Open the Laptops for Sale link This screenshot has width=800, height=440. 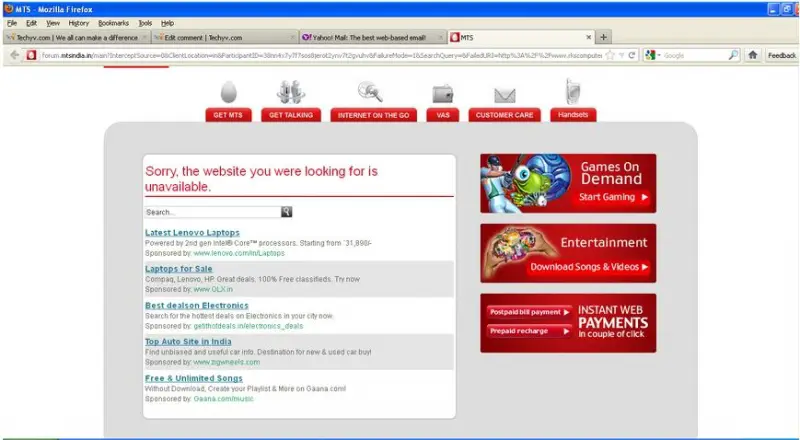[179, 268]
